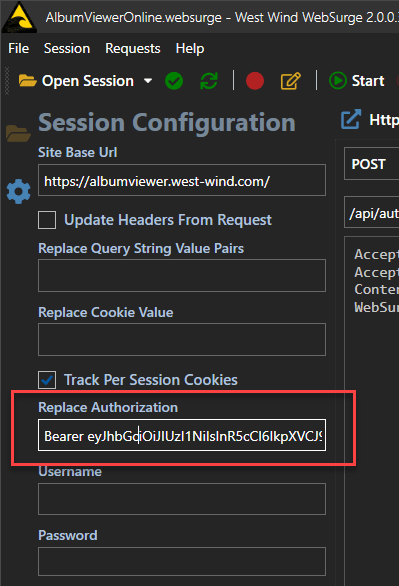Enable Update Headers From Request checkbox
Screen dimensions: 399x586
[x=47, y=220]
